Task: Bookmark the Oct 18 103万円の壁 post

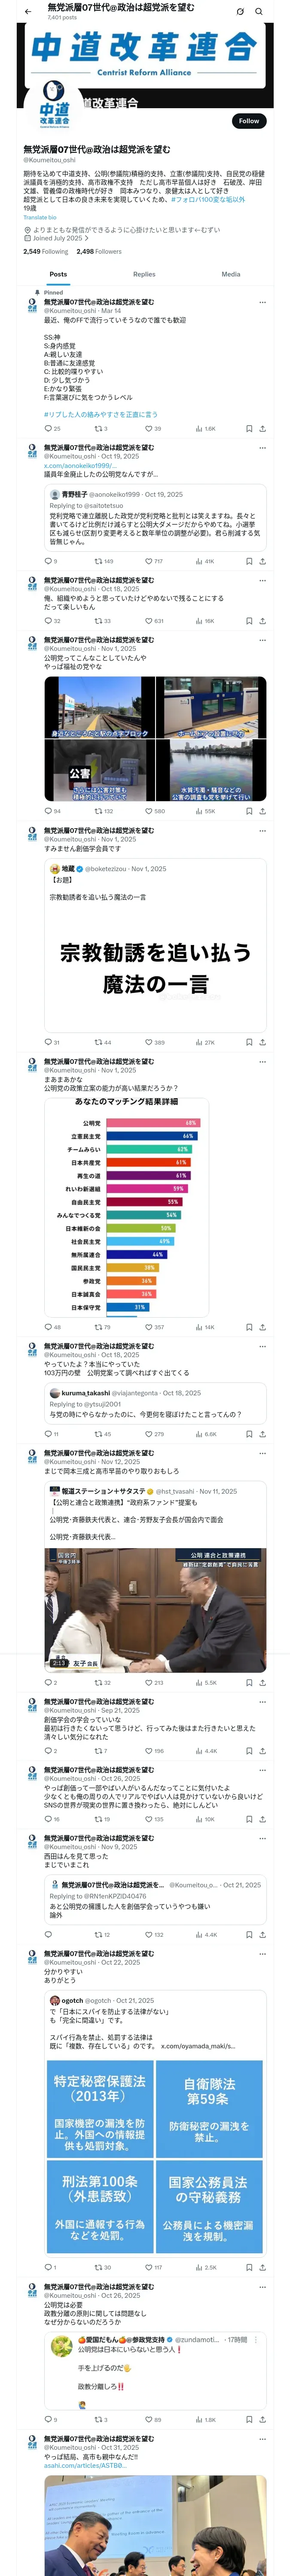Action: click(x=249, y=1434)
